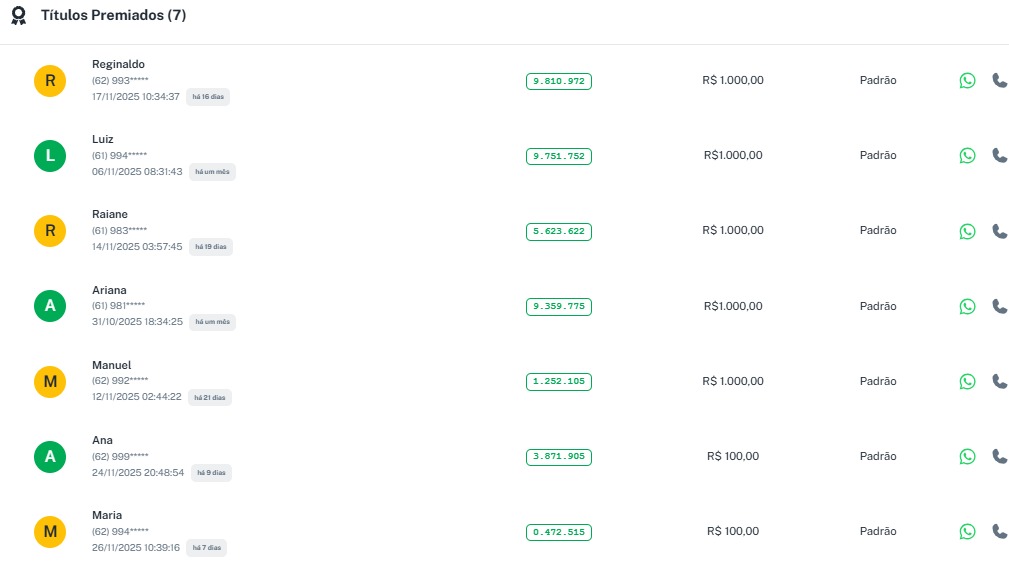
Task: Call Reginaldo using the phone icon
Action: point(999,81)
